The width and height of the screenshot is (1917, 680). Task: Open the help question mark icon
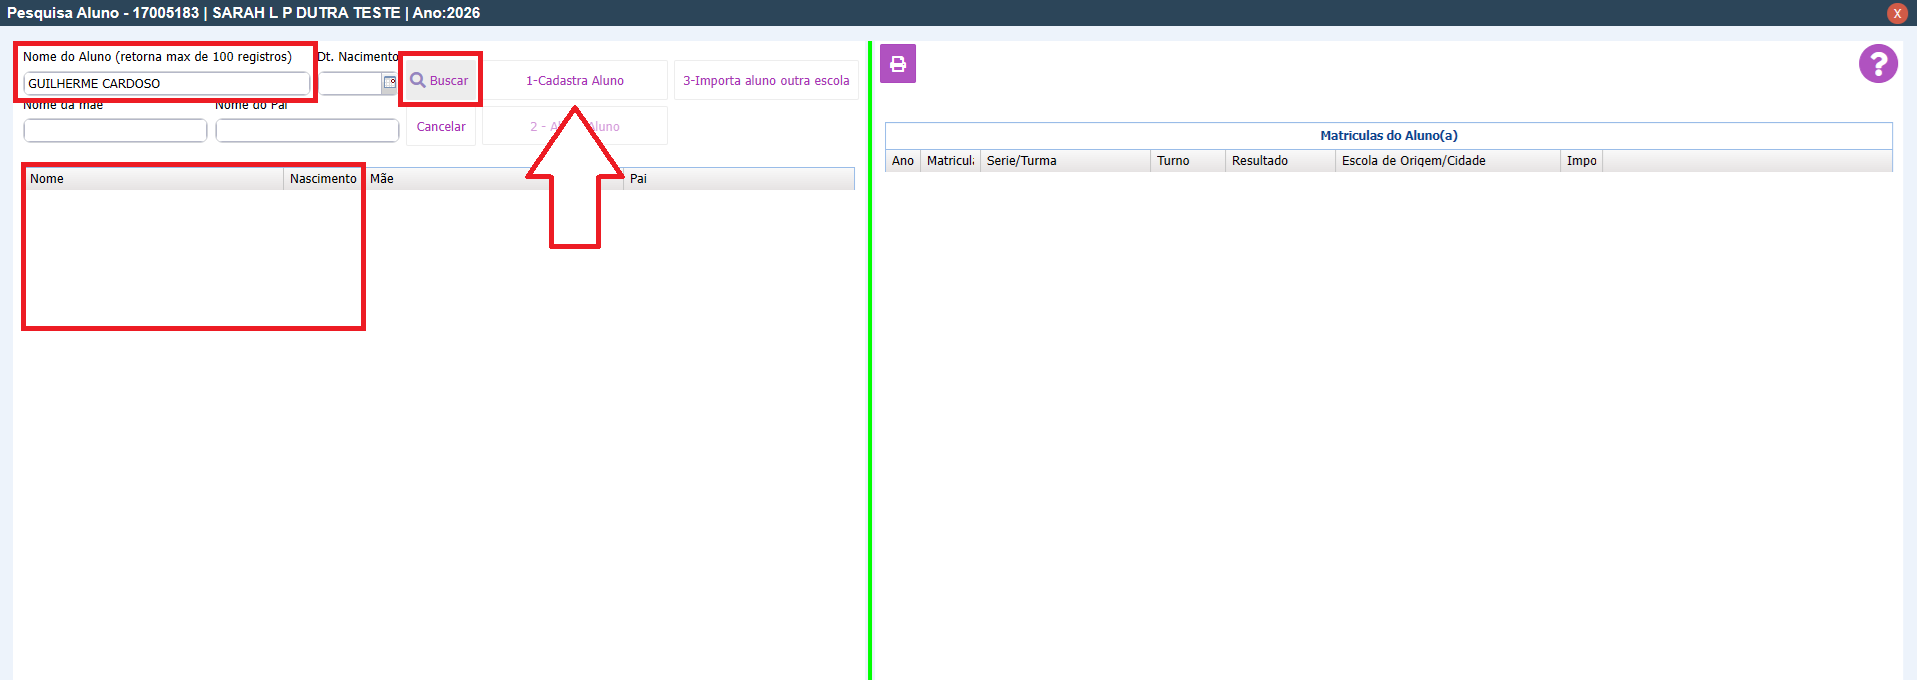[1877, 64]
